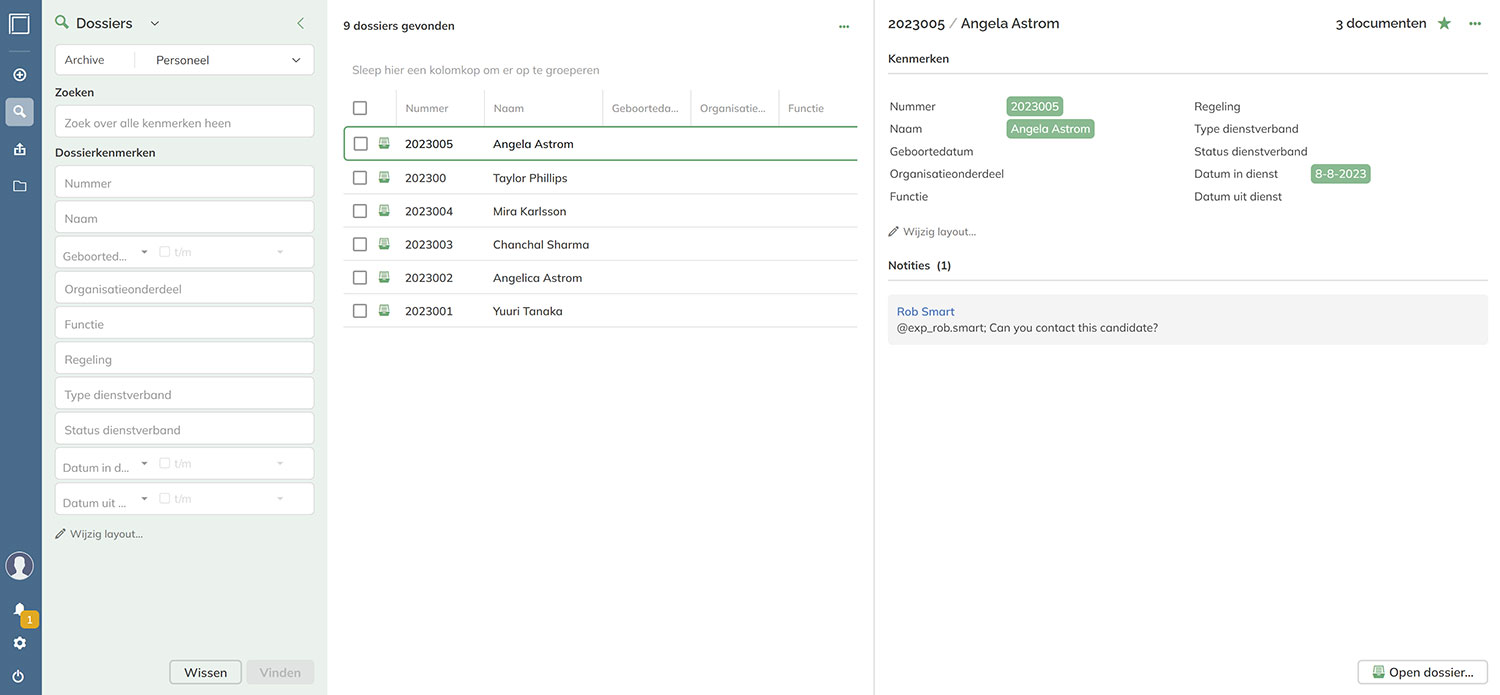
Task: Open the folder icon in sidebar
Action: (19, 186)
